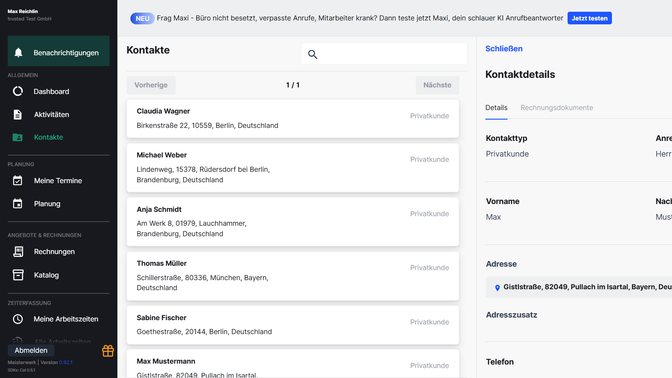
Task: Click the Jetzt testen button
Action: [x=589, y=18]
